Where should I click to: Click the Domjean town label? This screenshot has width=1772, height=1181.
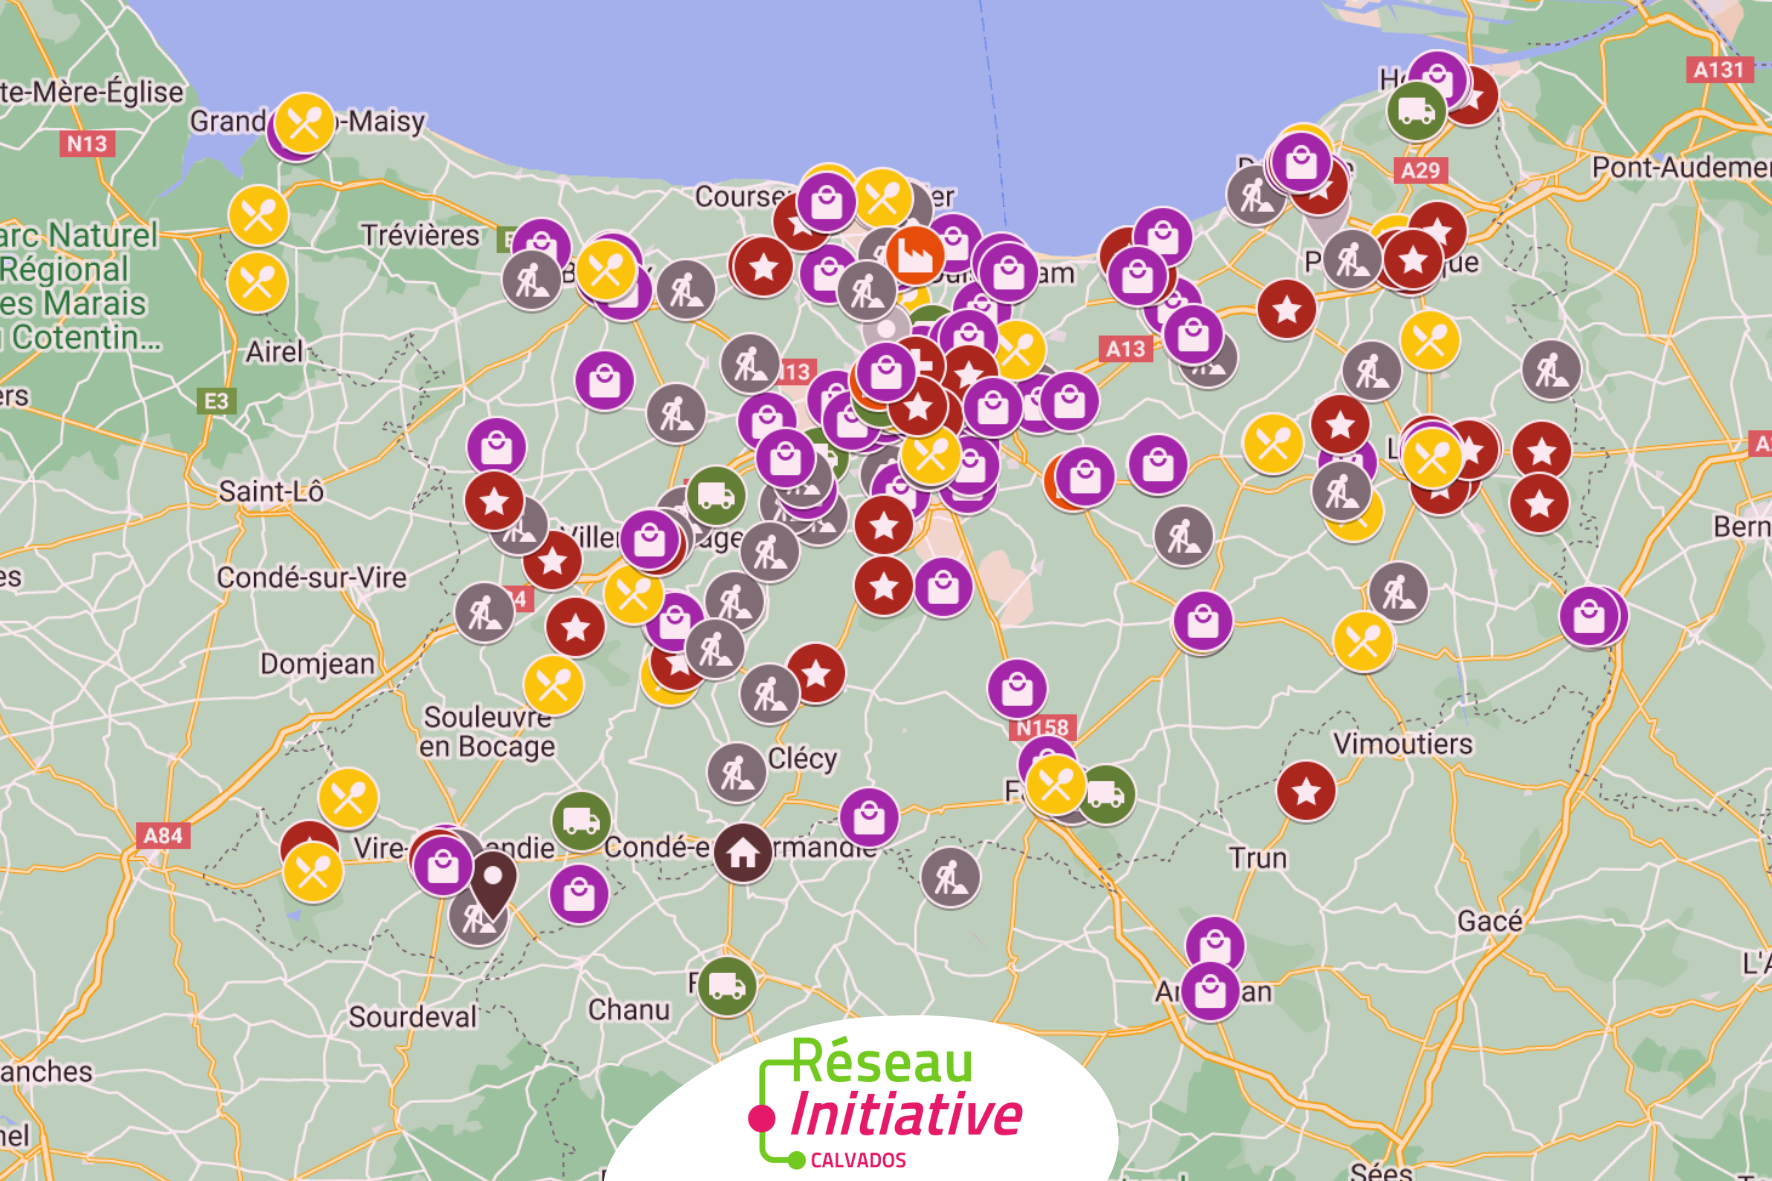pyautogui.click(x=318, y=664)
